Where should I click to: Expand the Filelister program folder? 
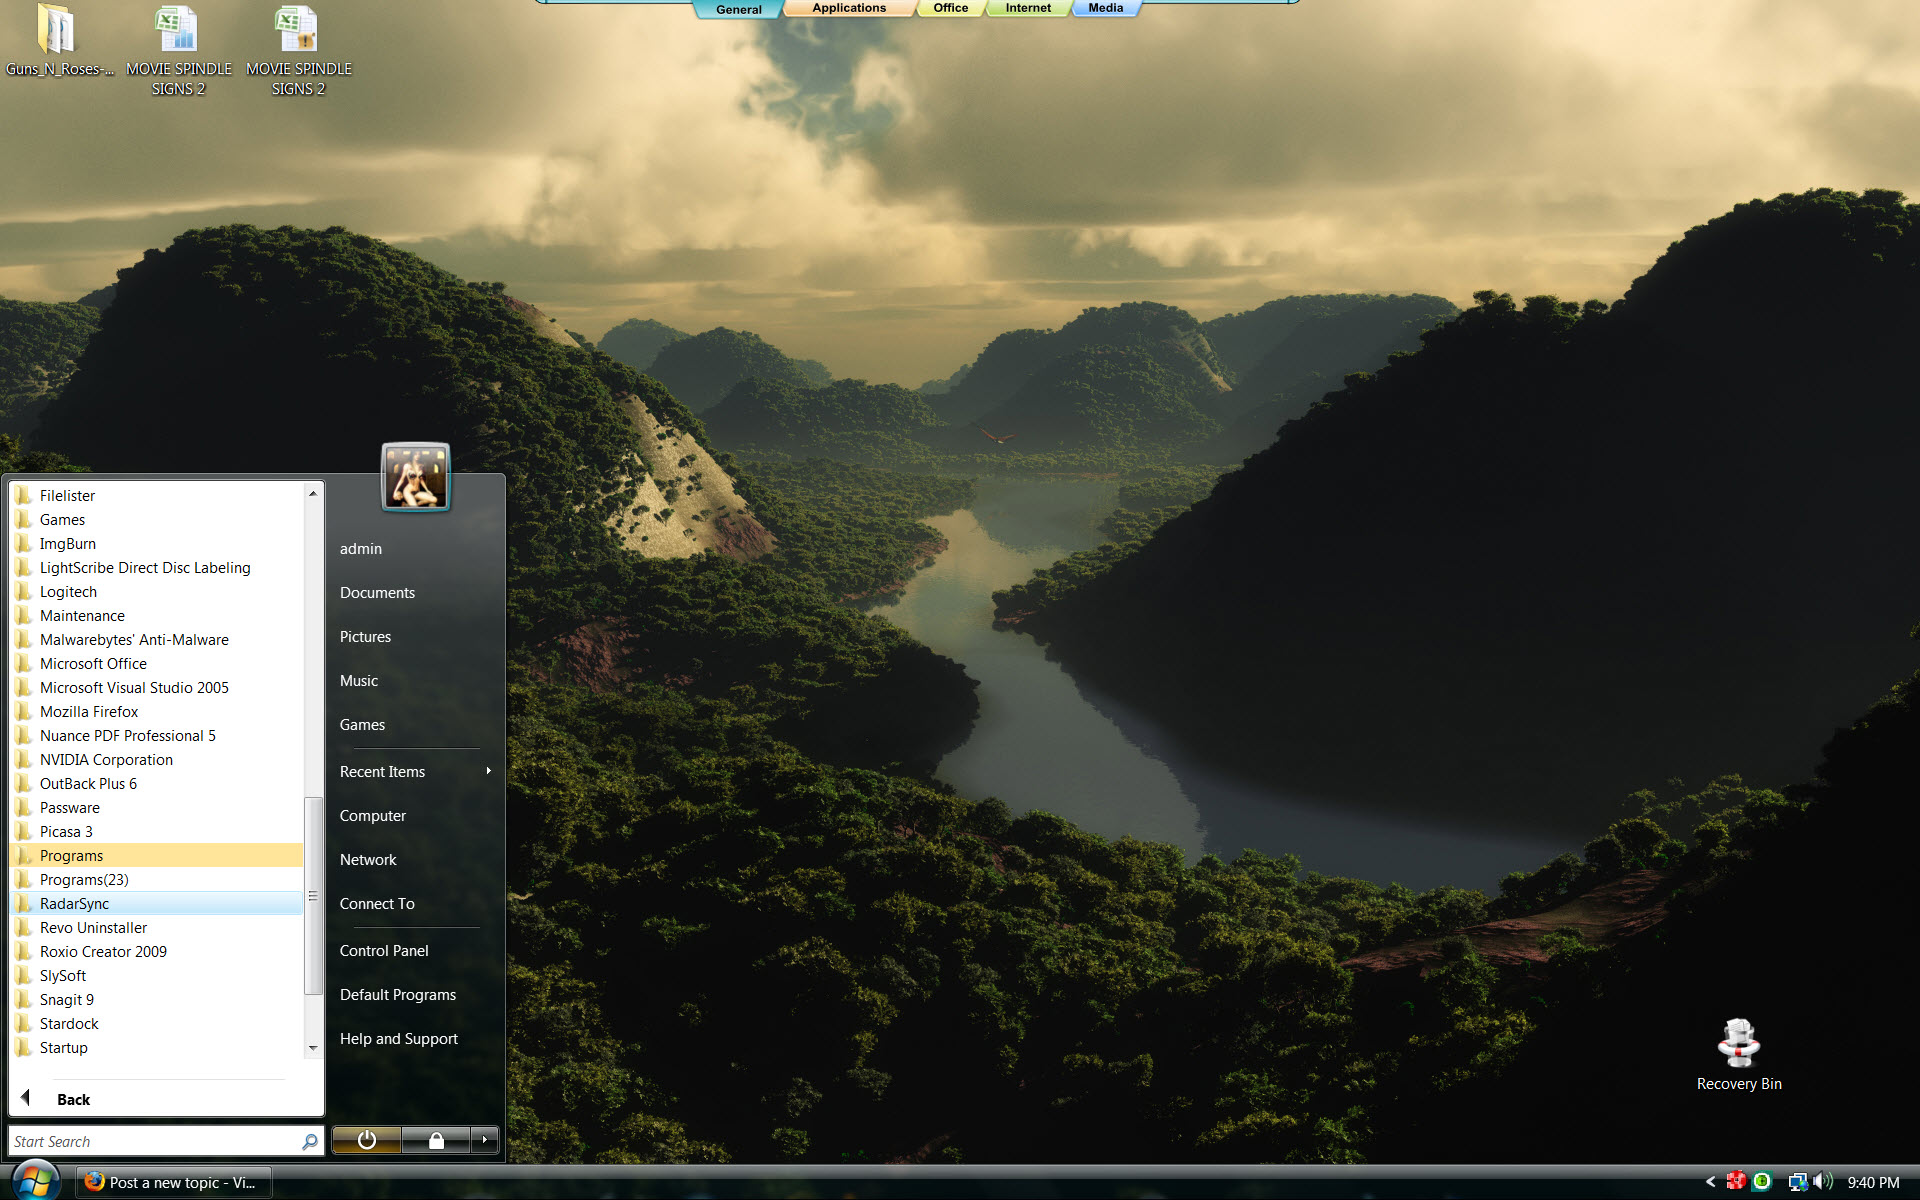(x=156, y=496)
